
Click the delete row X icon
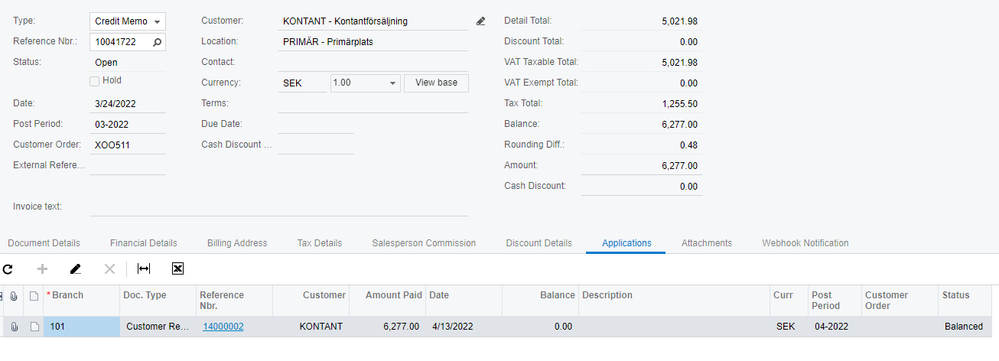tap(110, 269)
